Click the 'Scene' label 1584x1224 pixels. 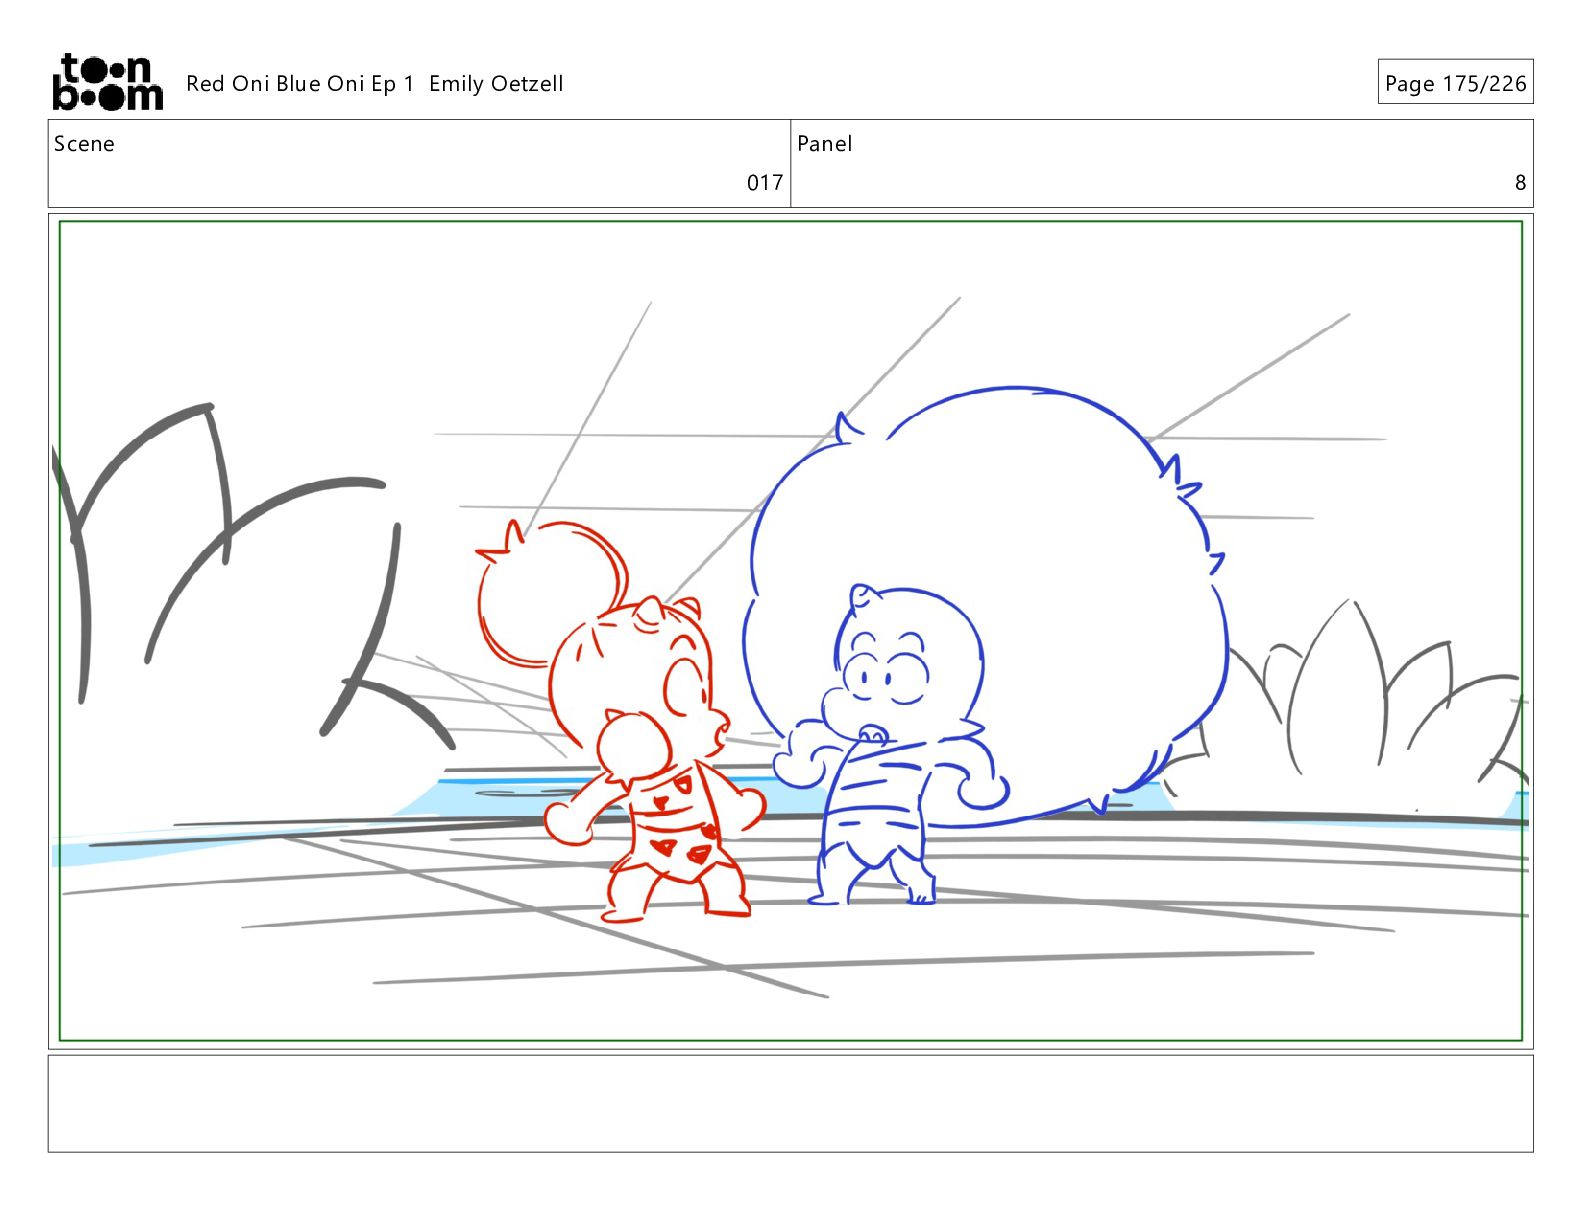[x=84, y=144]
